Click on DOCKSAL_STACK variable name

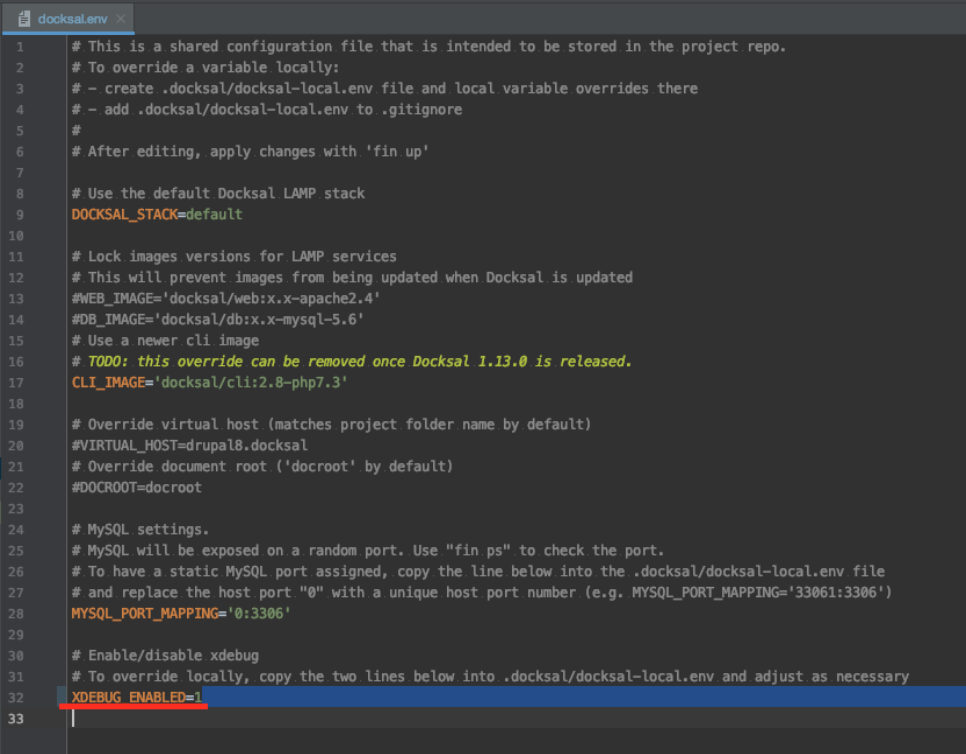click(x=124, y=214)
